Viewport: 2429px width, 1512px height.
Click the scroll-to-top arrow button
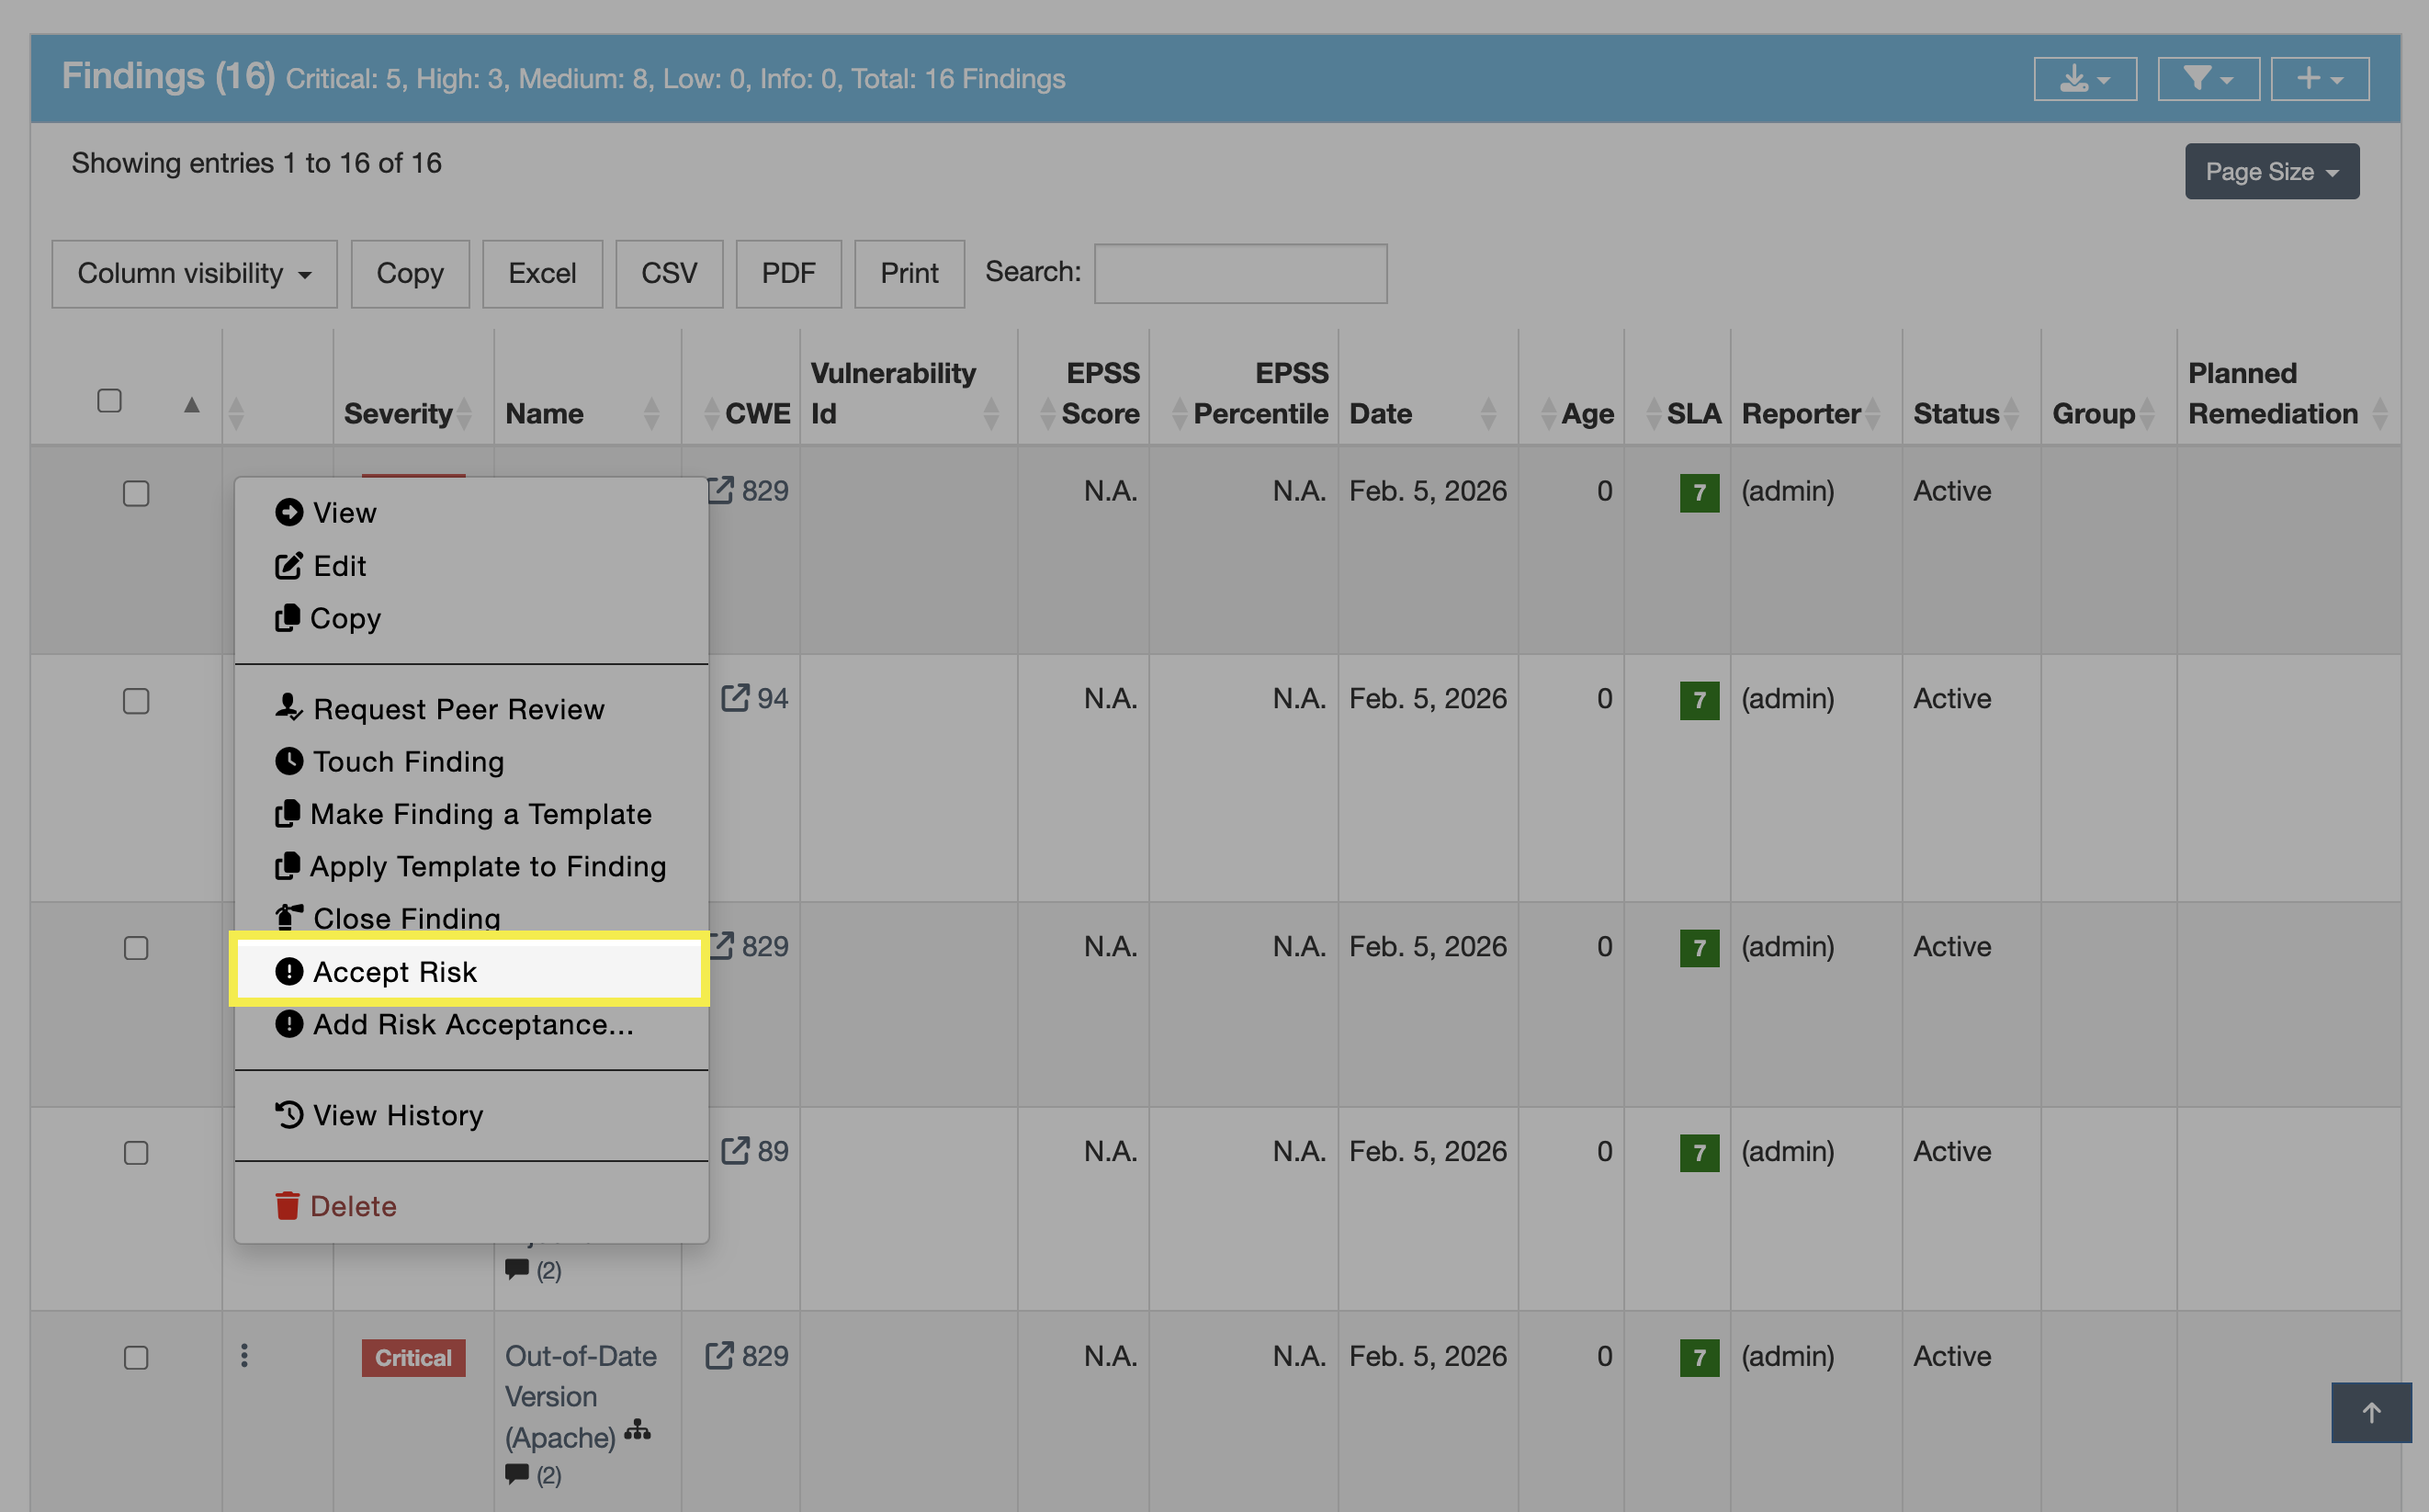(2370, 1412)
